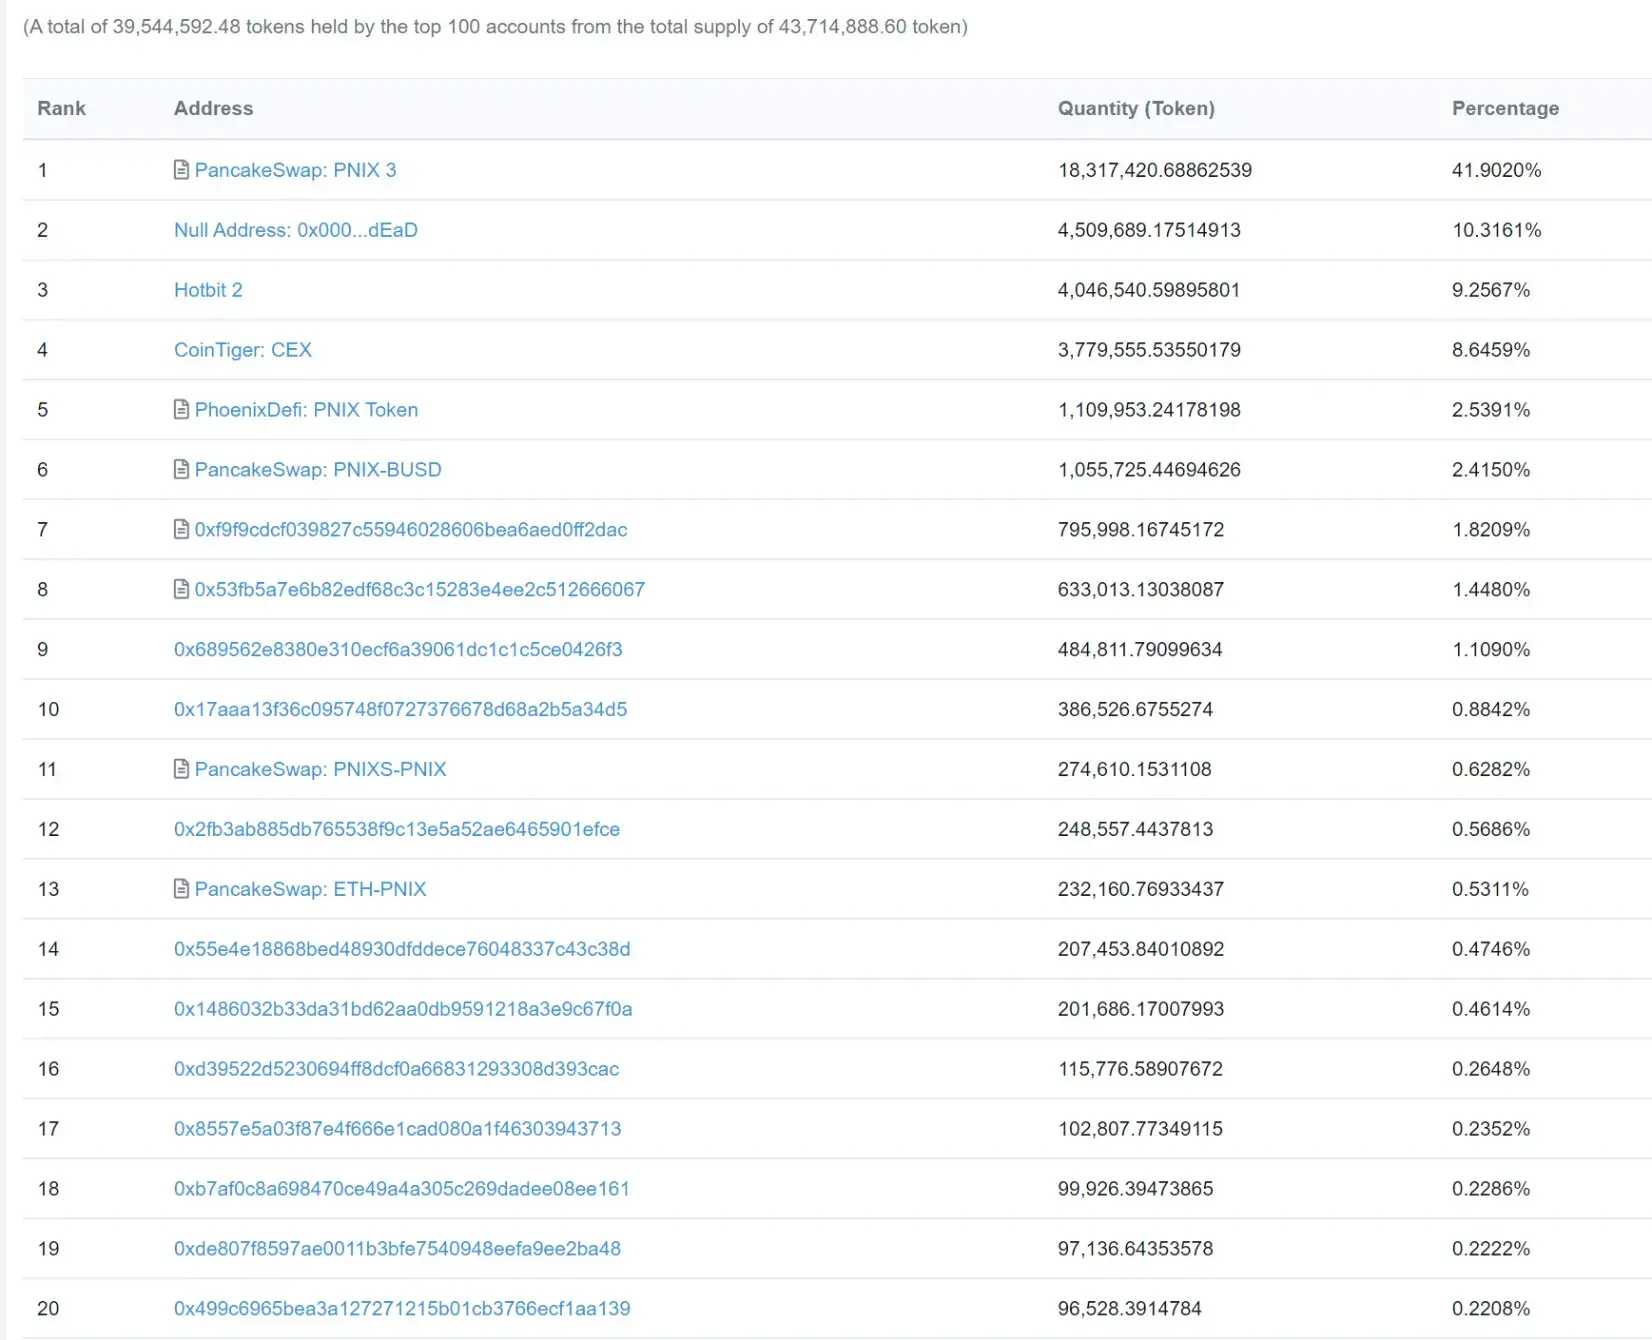
Task: Open address 0xf9f9cdcf039827c55946028606bea6aed0ff2dac
Action: 411,530
